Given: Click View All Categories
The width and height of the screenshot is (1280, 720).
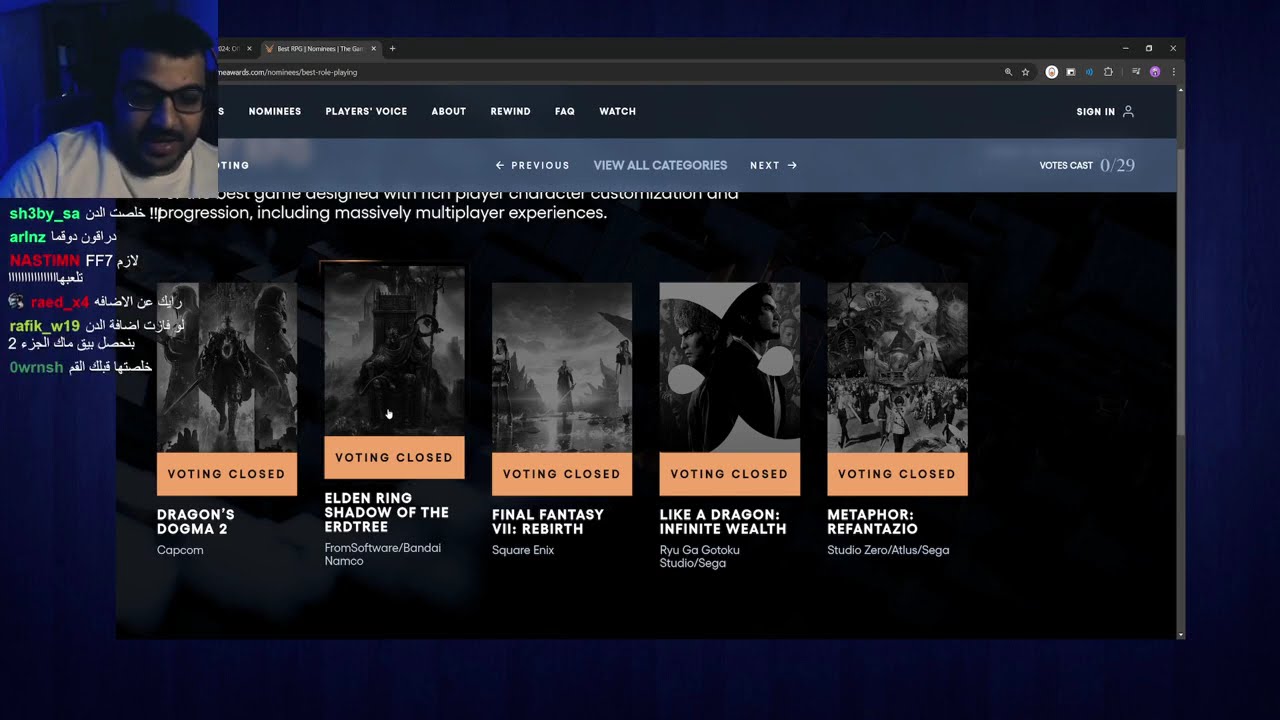Looking at the screenshot, I should click(660, 165).
